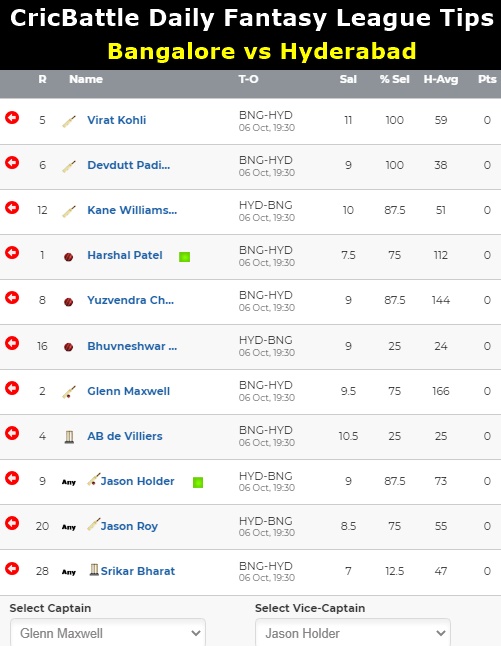Click red arrow icon for Srikar Bharat

[12, 569]
